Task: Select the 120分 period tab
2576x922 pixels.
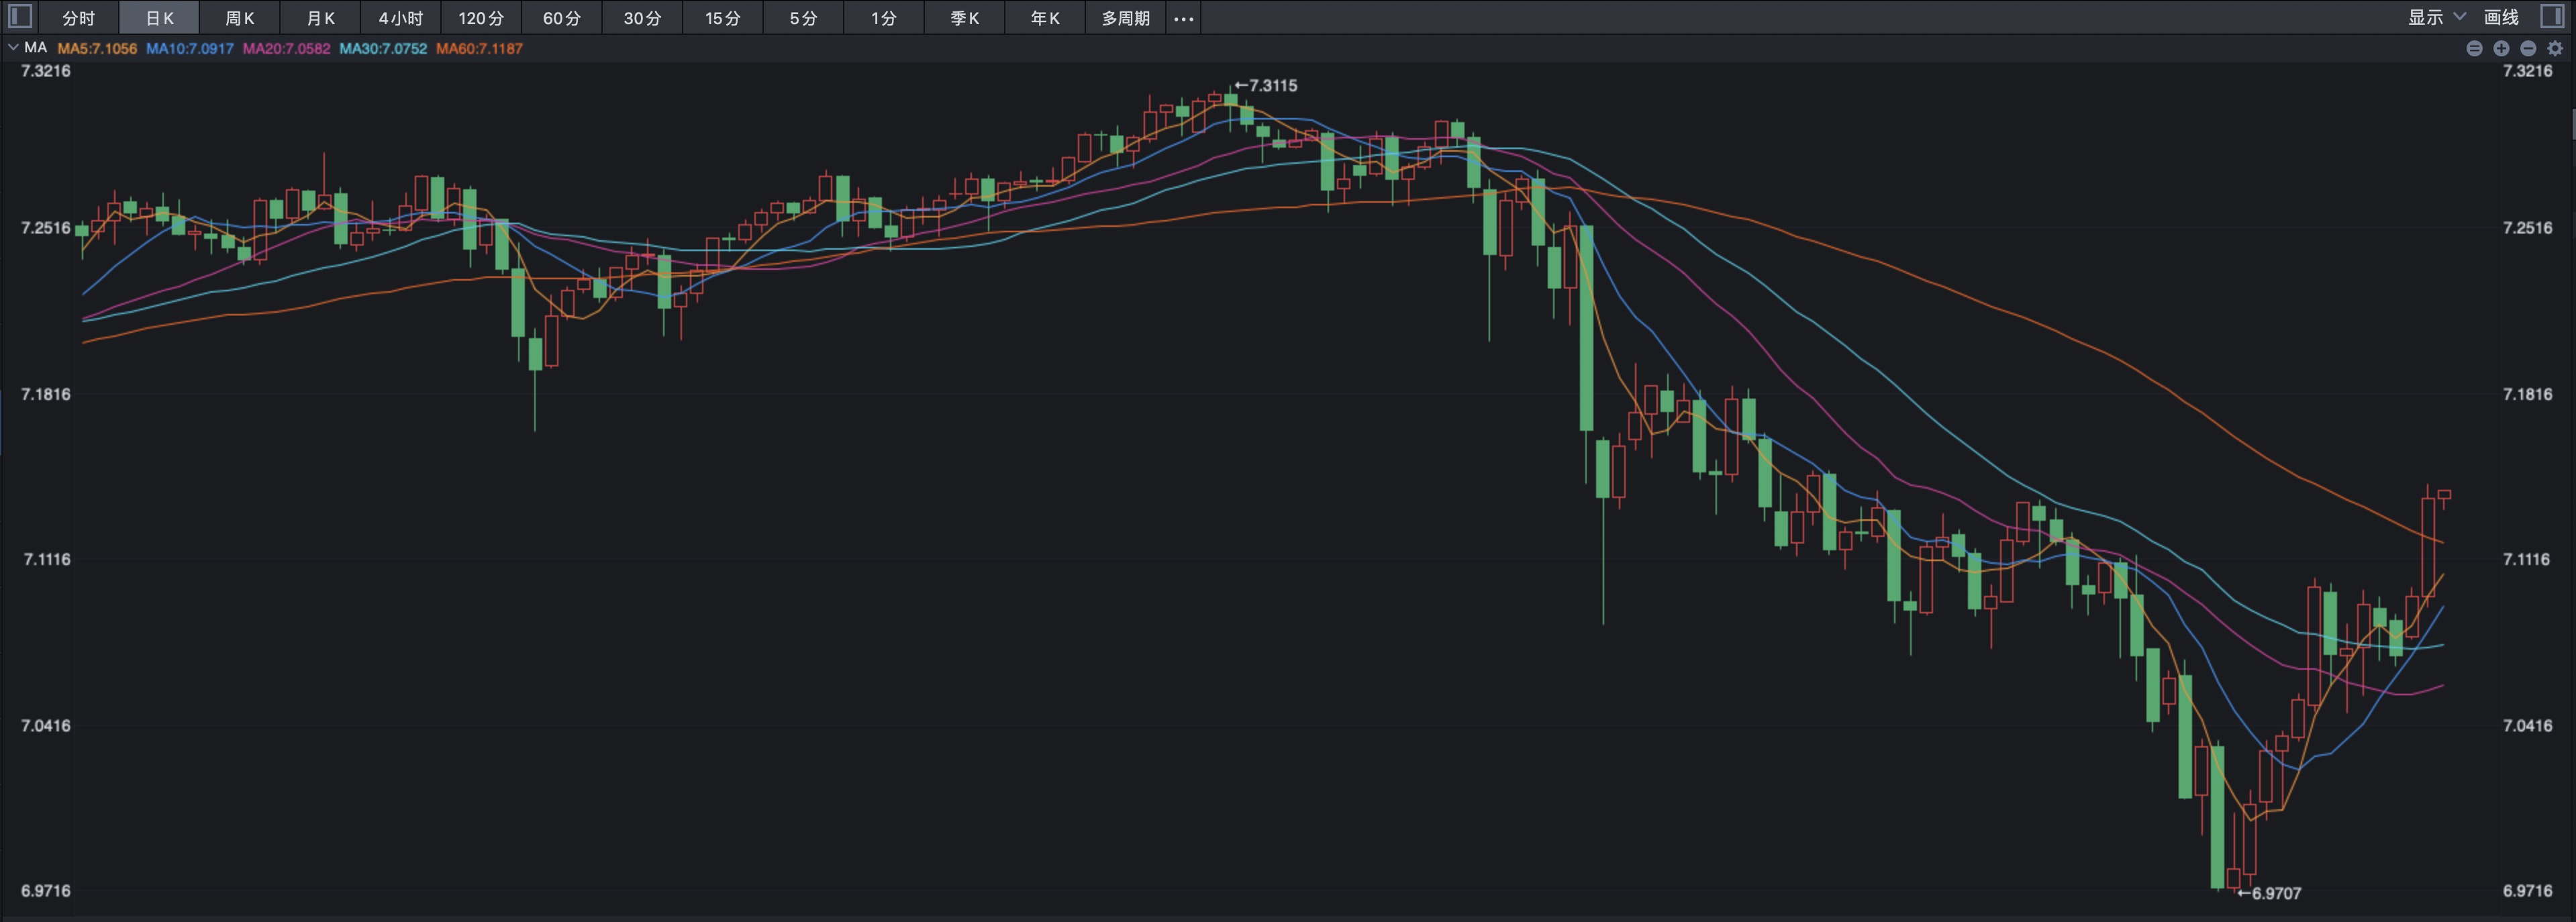Action: [481, 18]
